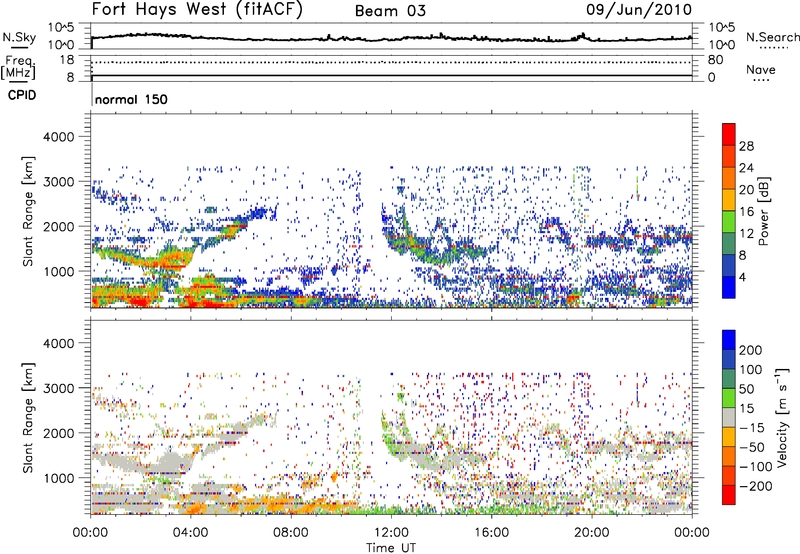Click the '80' tick on the Nave axis
Screen dimensions: 800x554
[x=716, y=60]
